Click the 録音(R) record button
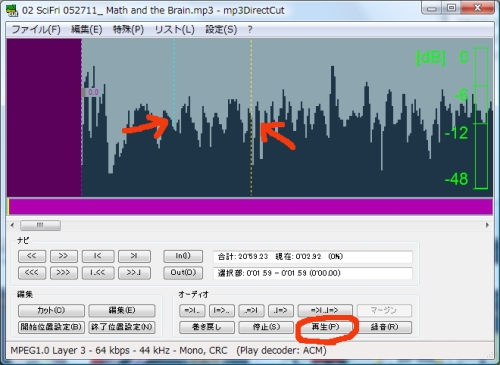The width and height of the screenshot is (500, 365). 384,327
